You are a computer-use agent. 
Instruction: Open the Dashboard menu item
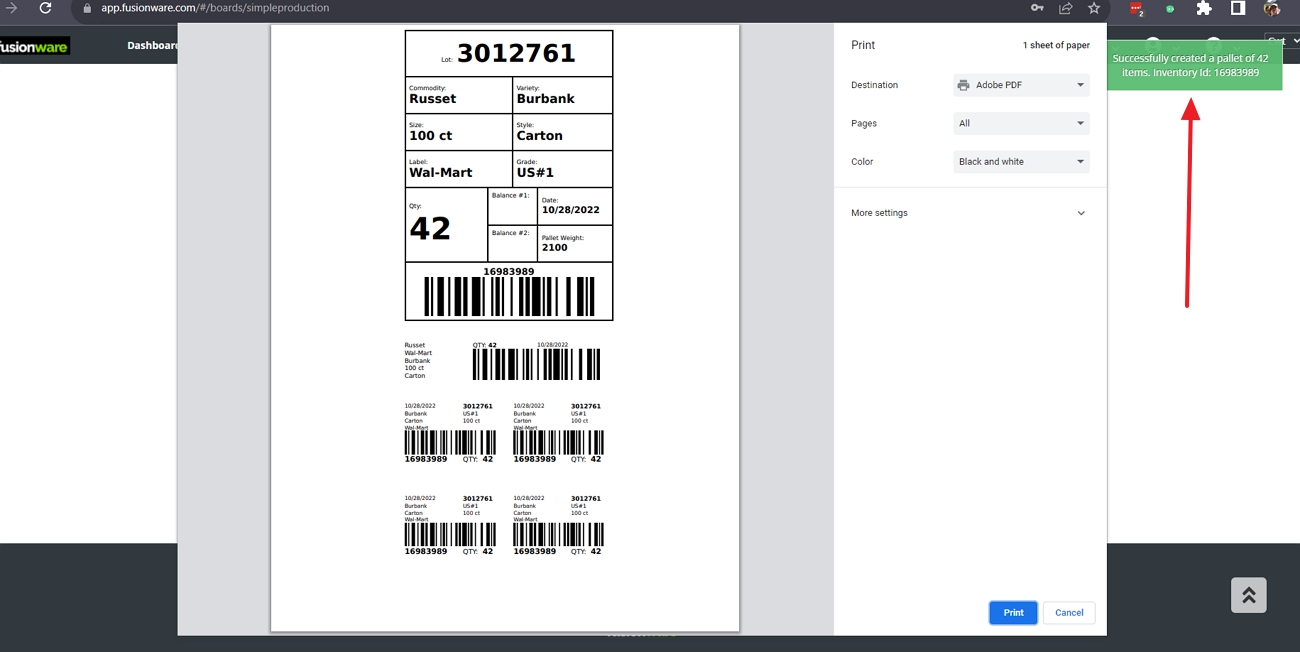(x=152, y=45)
